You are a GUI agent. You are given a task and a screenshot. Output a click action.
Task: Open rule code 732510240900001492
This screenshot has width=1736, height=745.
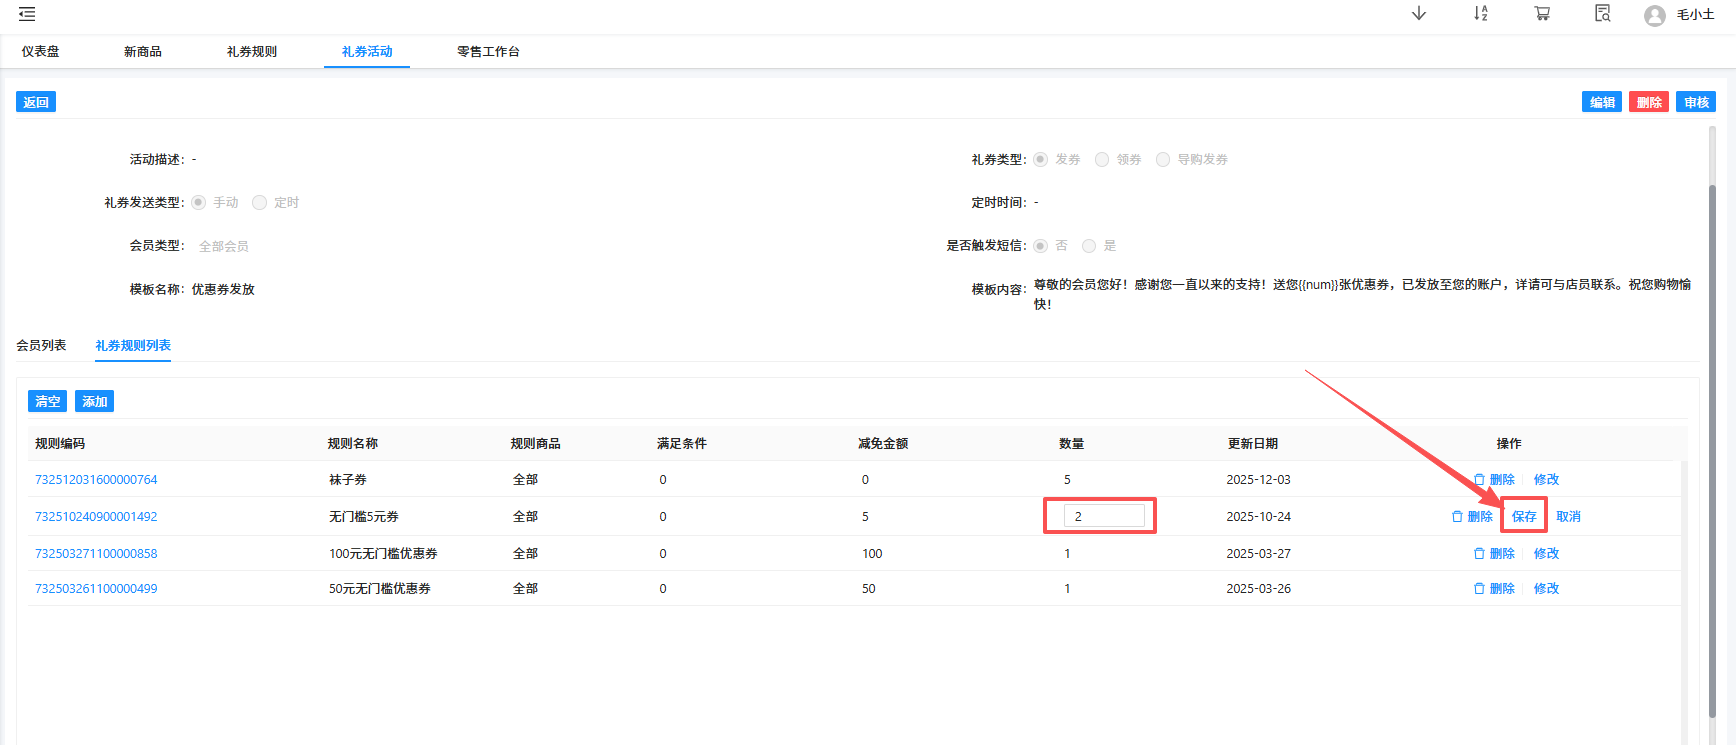pyautogui.click(x=96, y=517)
